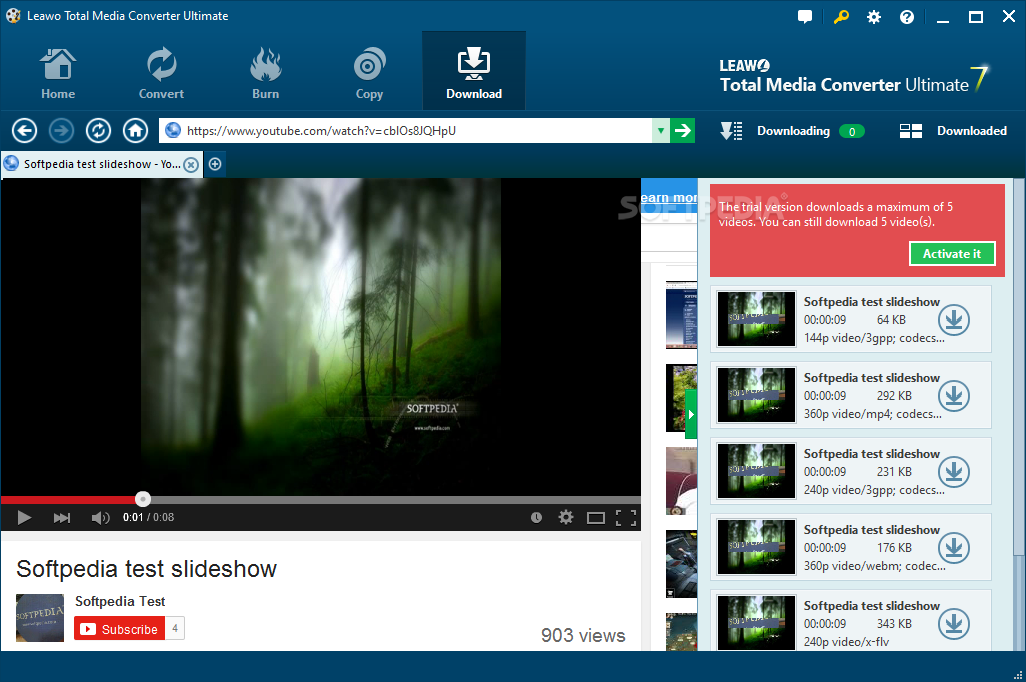Click the feedback speech bubble icon
The width and height of the screenshot is (1026, 682).
coord(805,17)
